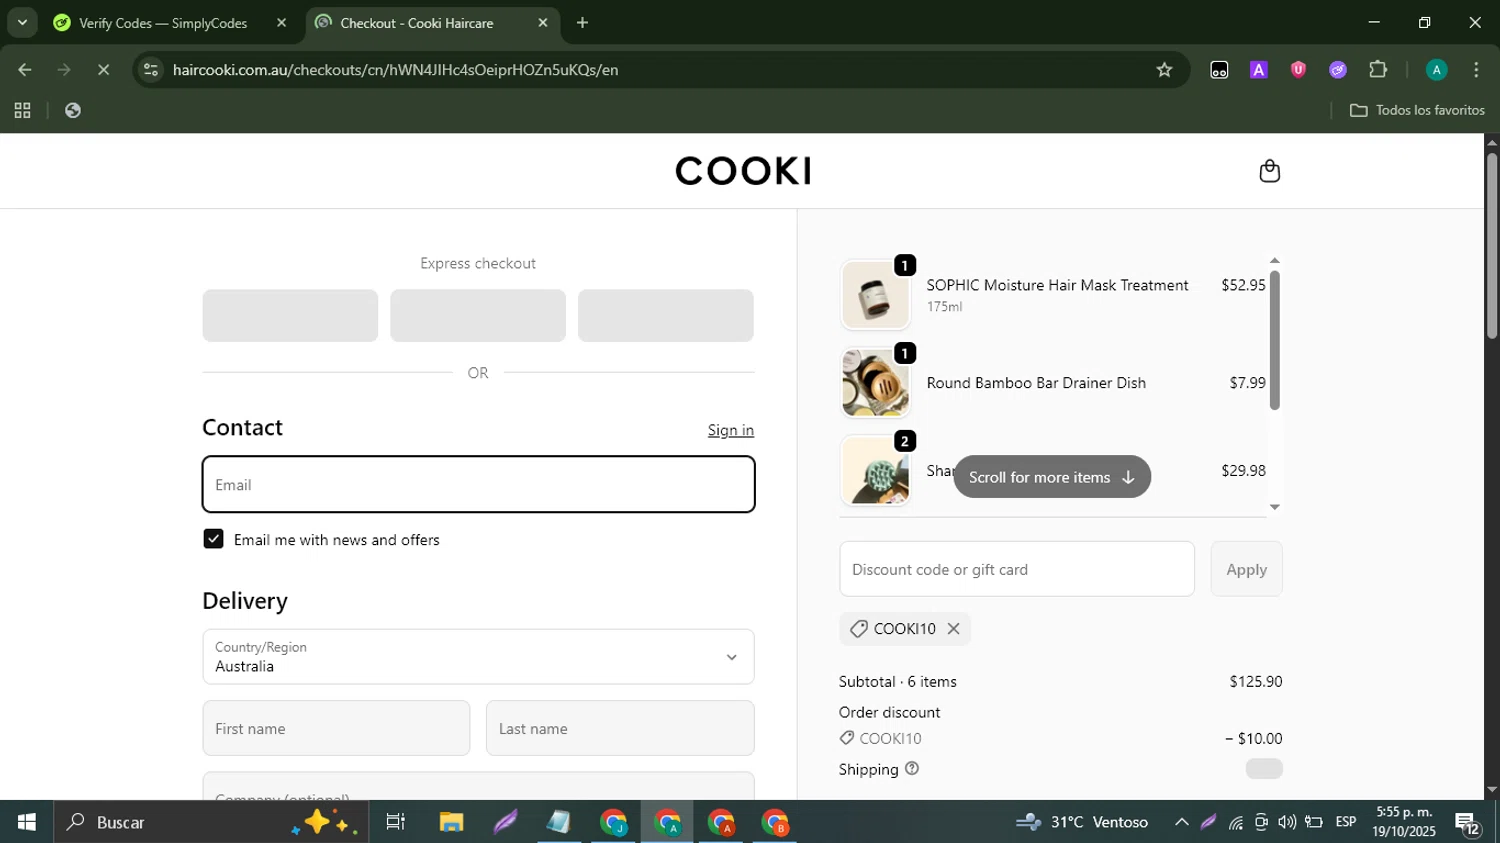Open the notification center icon
The height and width of the screenshot is (843, 1500).
pyautogui.click(x=1467, y=823)
